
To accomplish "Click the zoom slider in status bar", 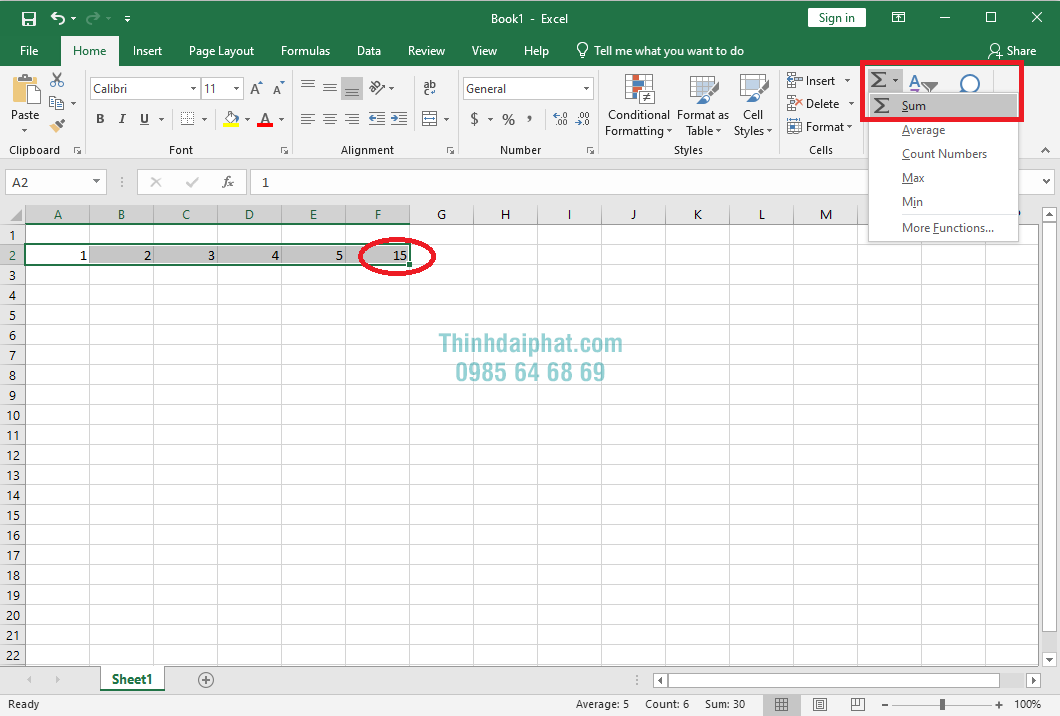I will point(942,704).
